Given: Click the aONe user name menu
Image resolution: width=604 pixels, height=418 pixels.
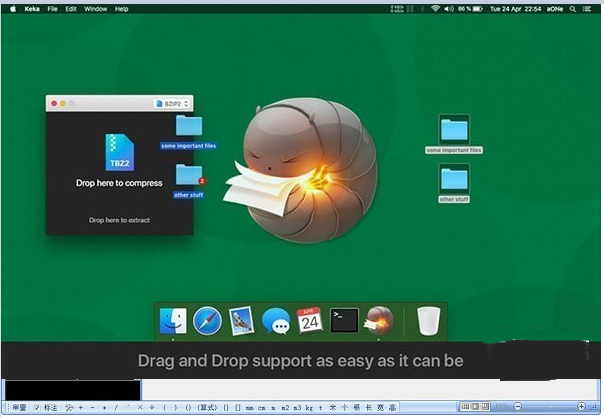Looking at the screenshot, I should coord(555,9).
